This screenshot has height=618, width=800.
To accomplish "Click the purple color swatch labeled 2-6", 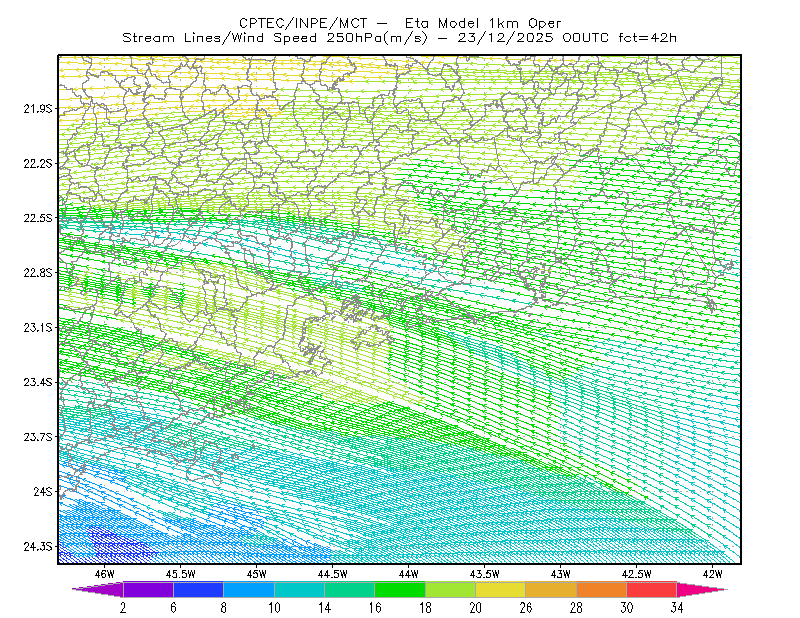I will coord(148,589).
